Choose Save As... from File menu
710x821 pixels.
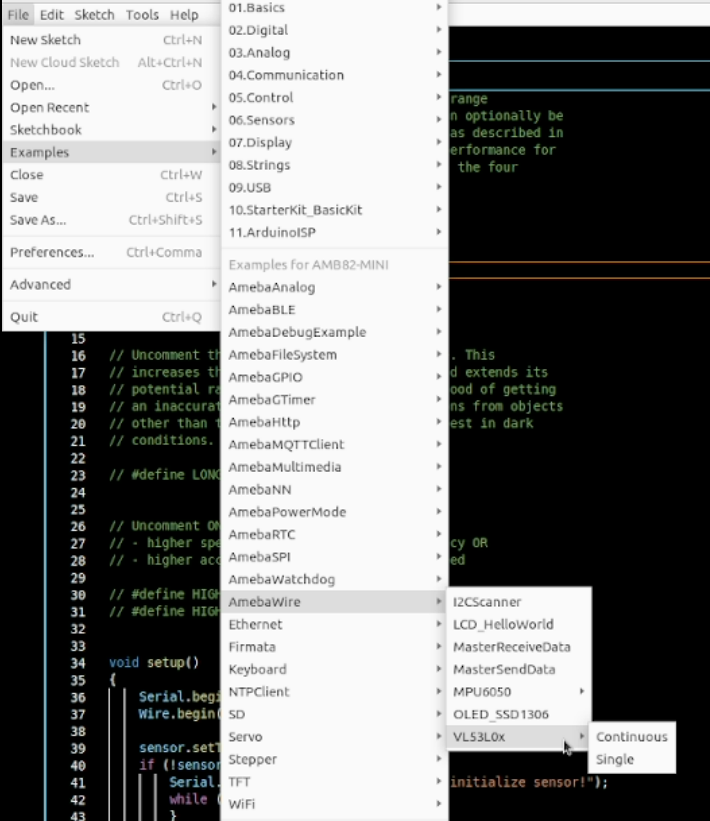coord(38,220)
